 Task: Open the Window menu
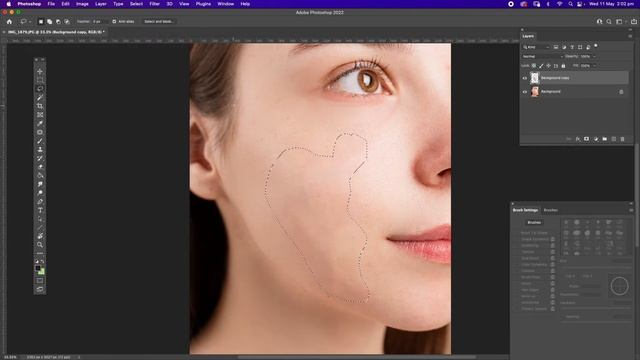[x=225, y=4]
